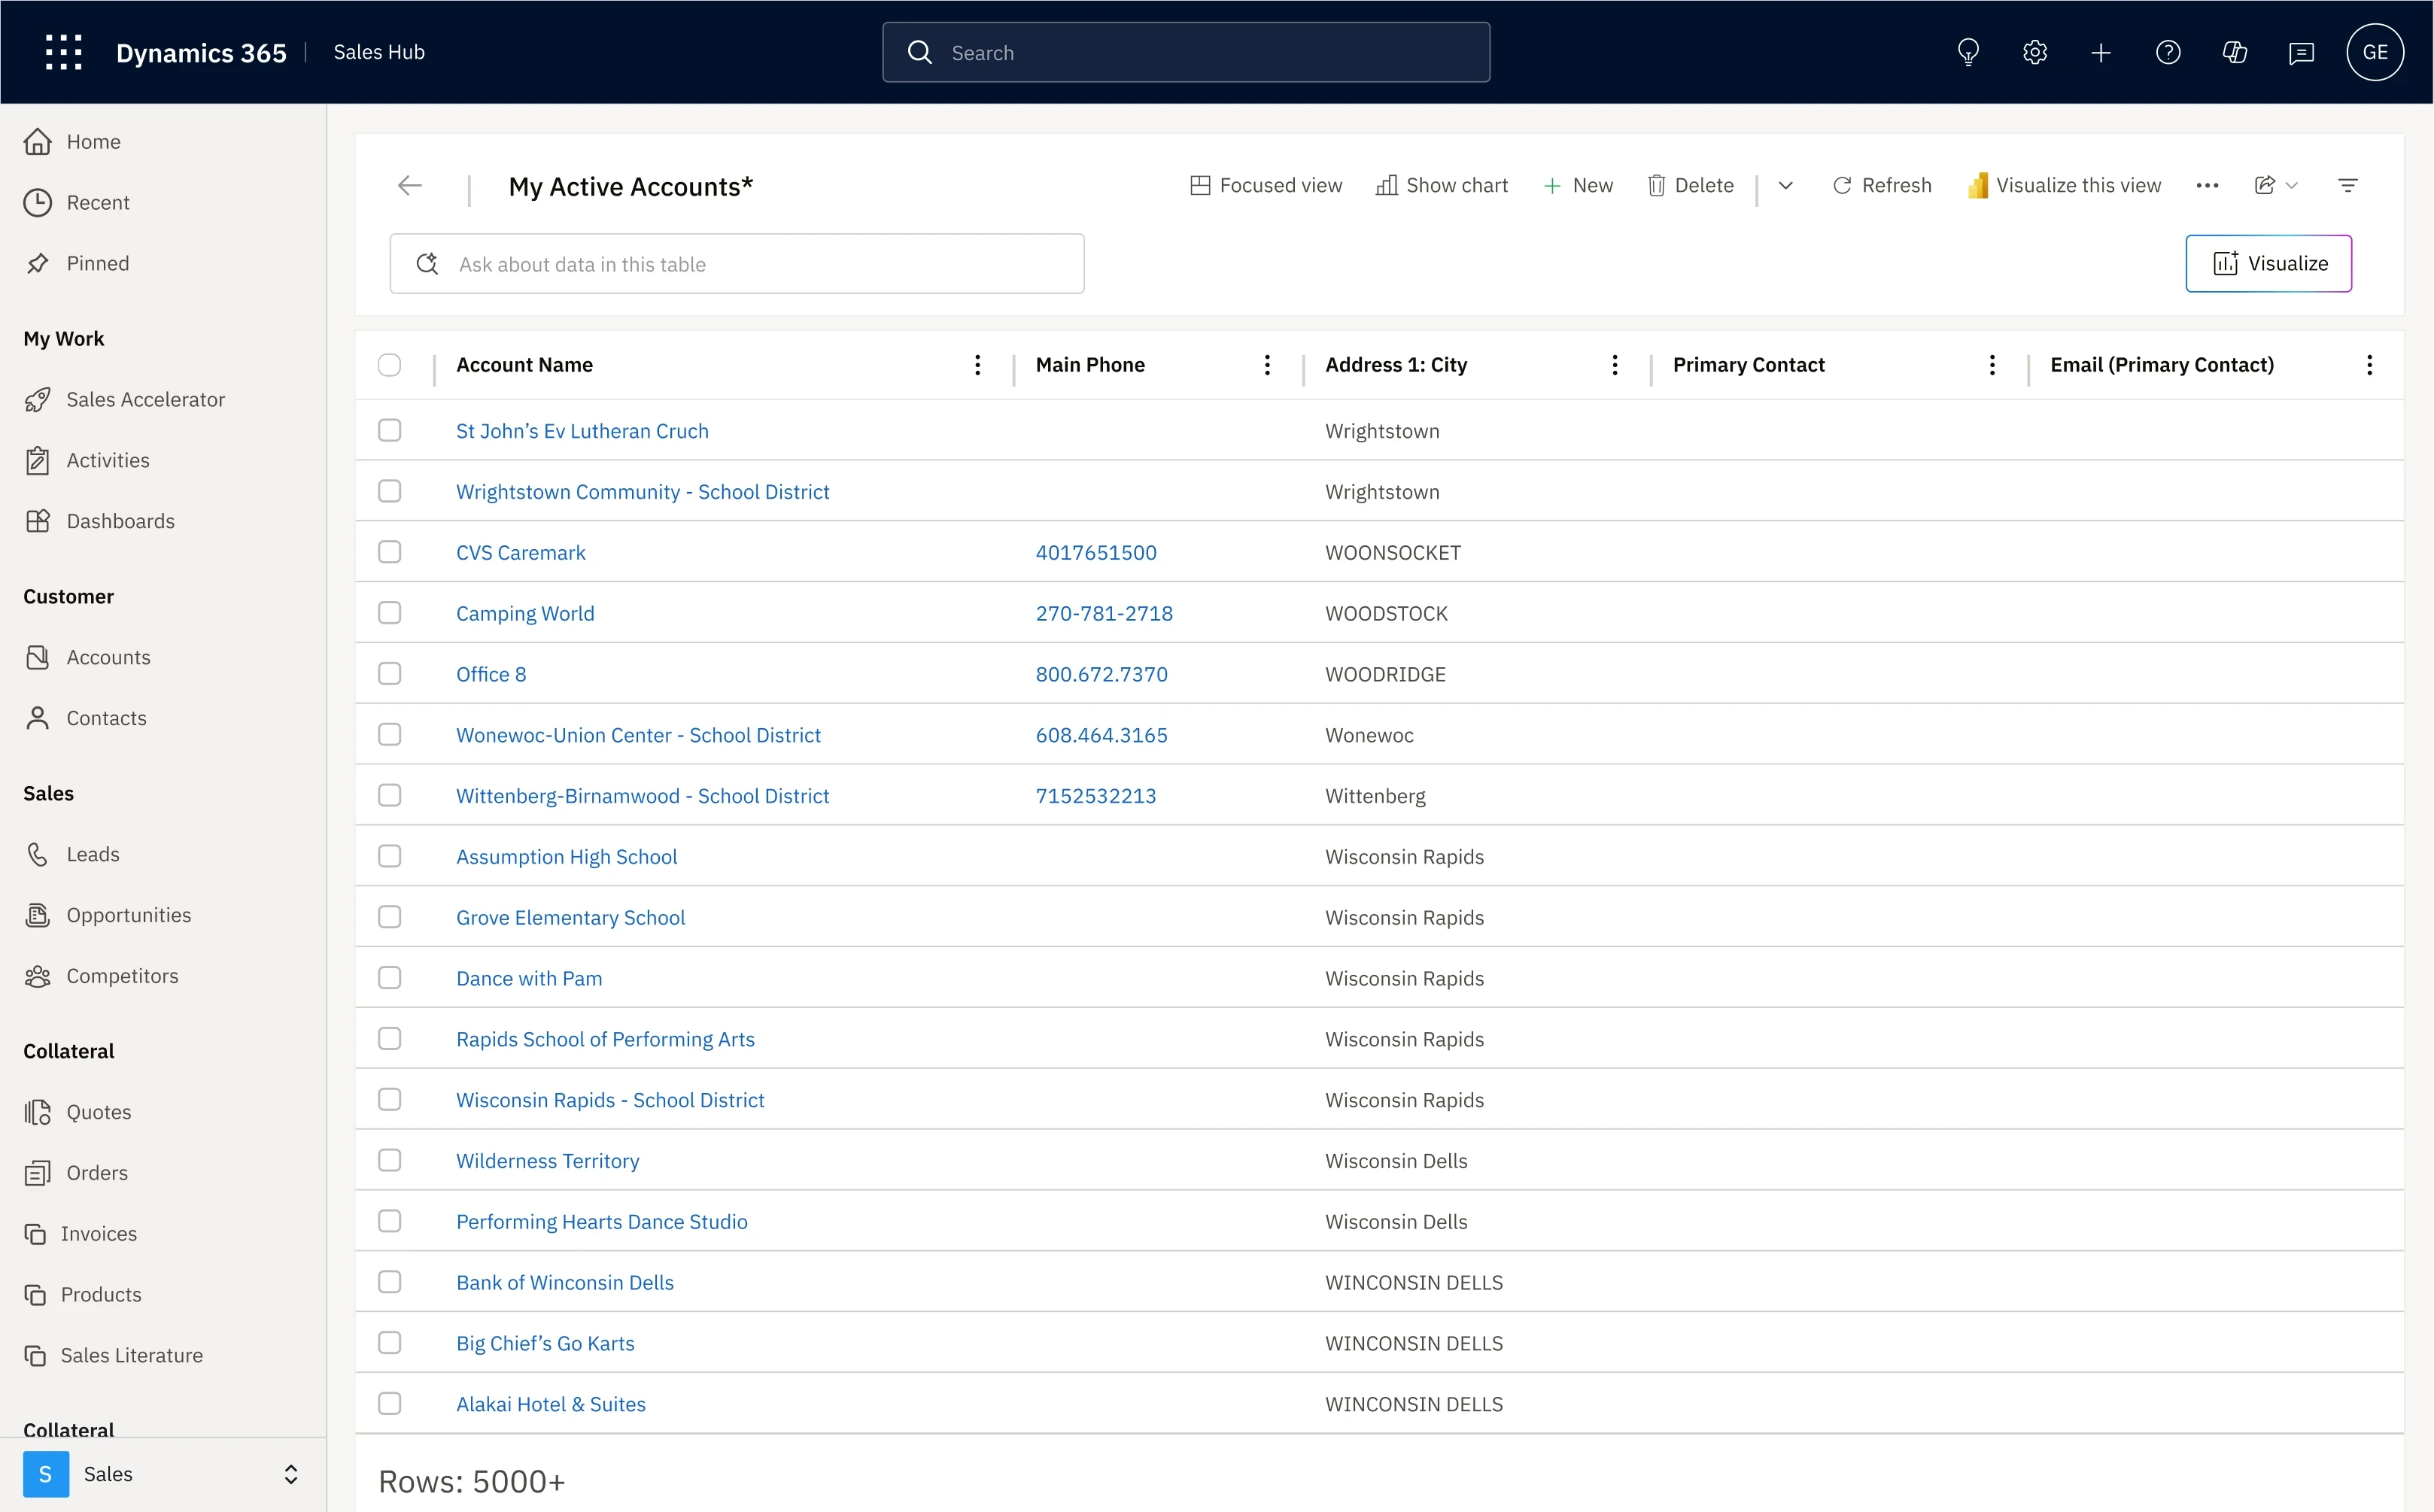Click the edit filters icon

coord(2348,185)
